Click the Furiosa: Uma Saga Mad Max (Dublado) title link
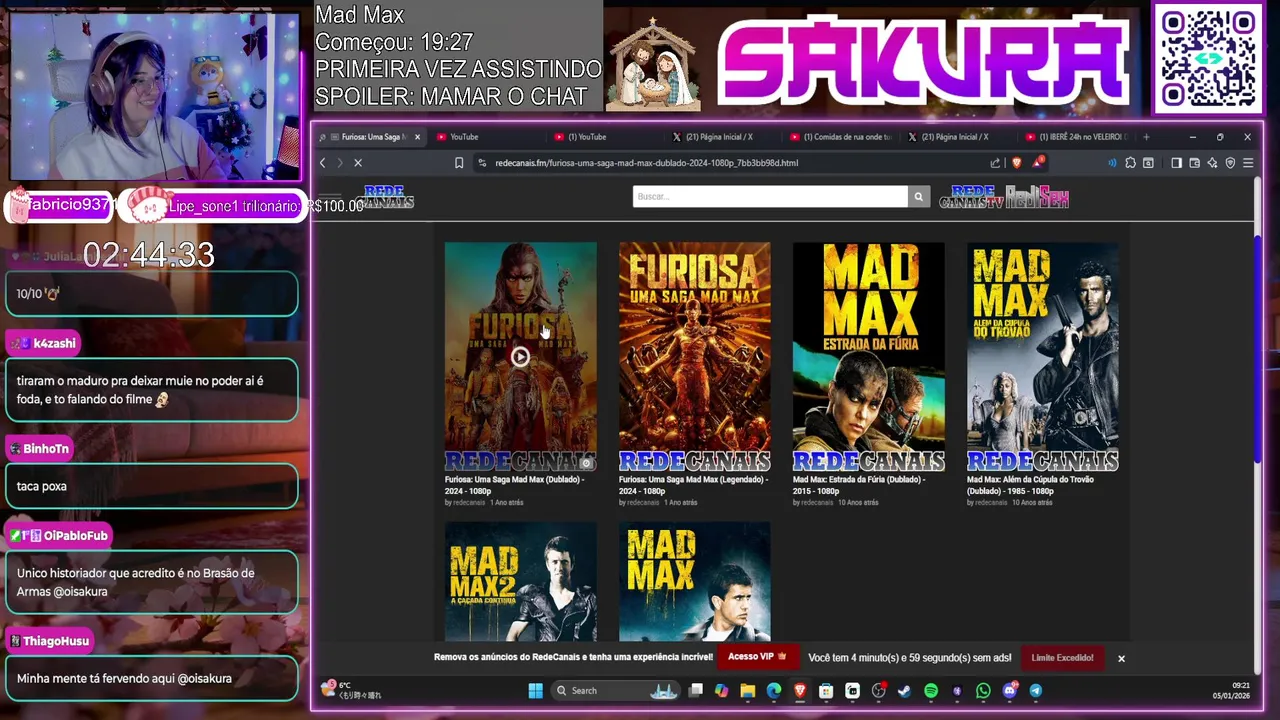The width and height of the screenshot is (1280, 720). coord(514,485)
